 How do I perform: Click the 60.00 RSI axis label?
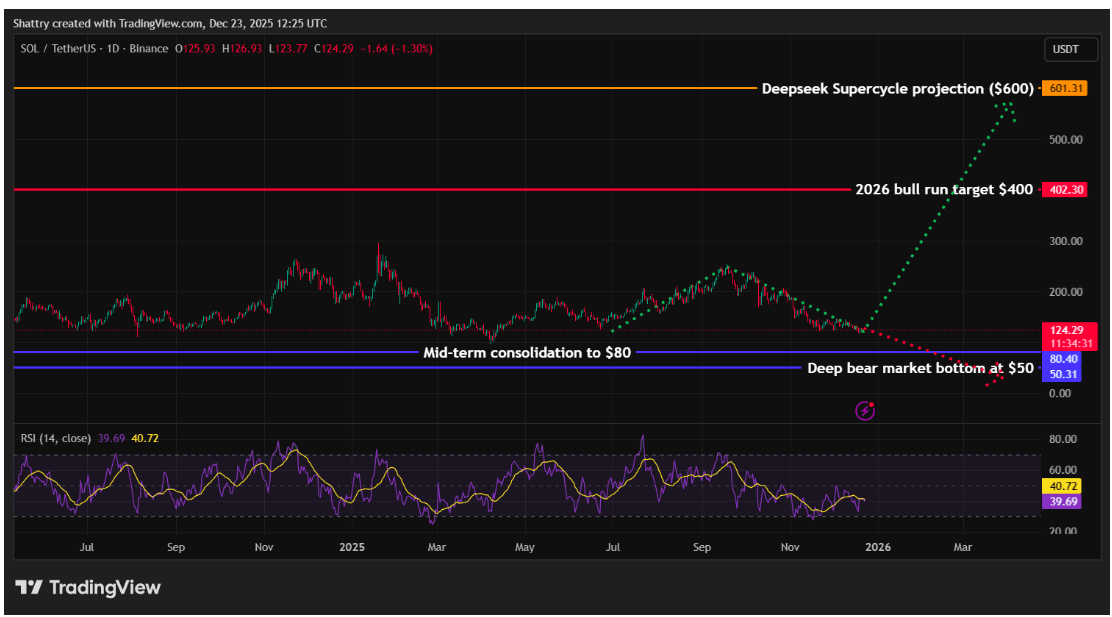tap(1063, 469)
